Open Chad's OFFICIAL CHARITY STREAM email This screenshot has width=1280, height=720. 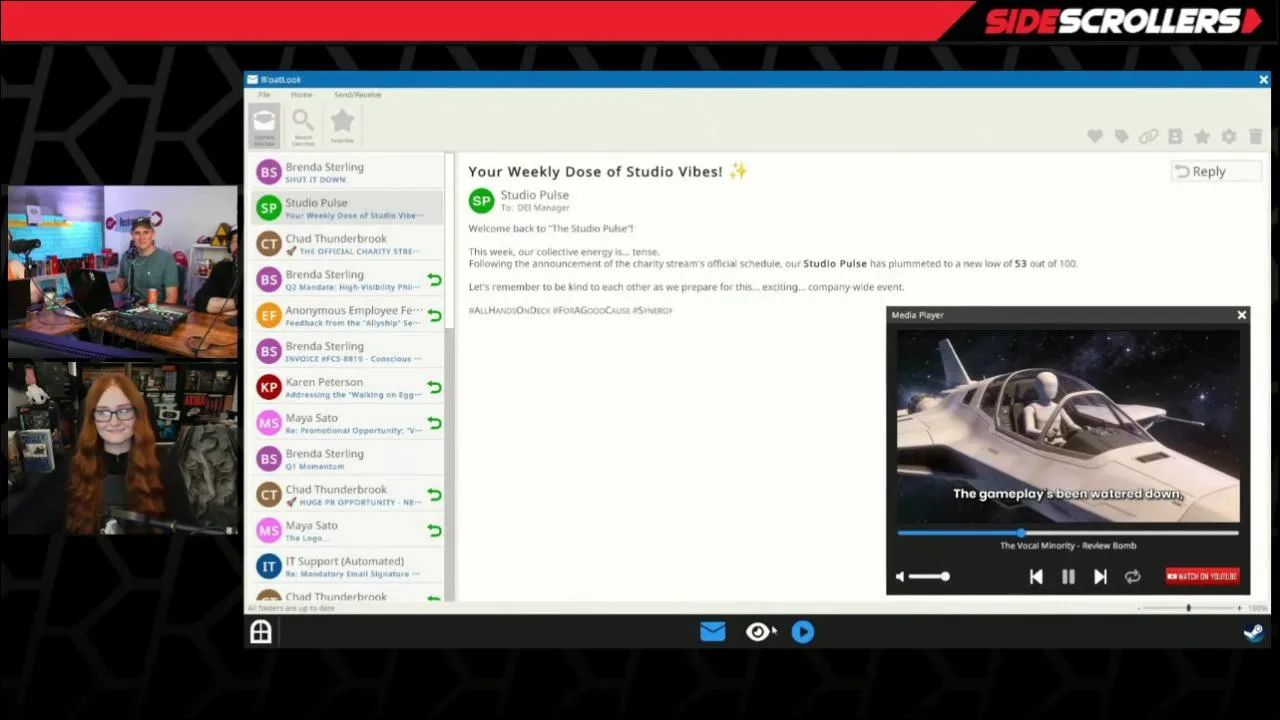(x=348, y=244)
